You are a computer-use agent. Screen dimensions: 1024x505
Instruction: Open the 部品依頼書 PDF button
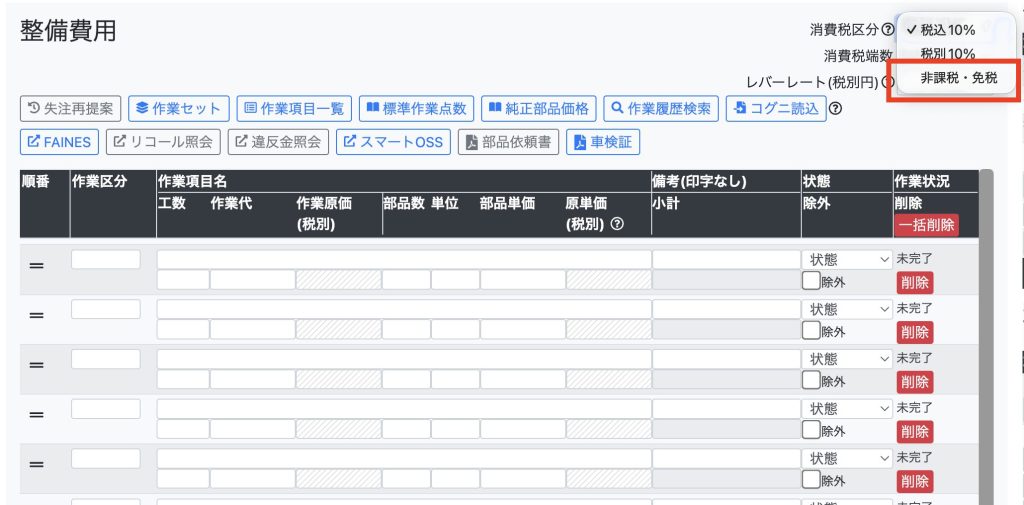(509, 142)
